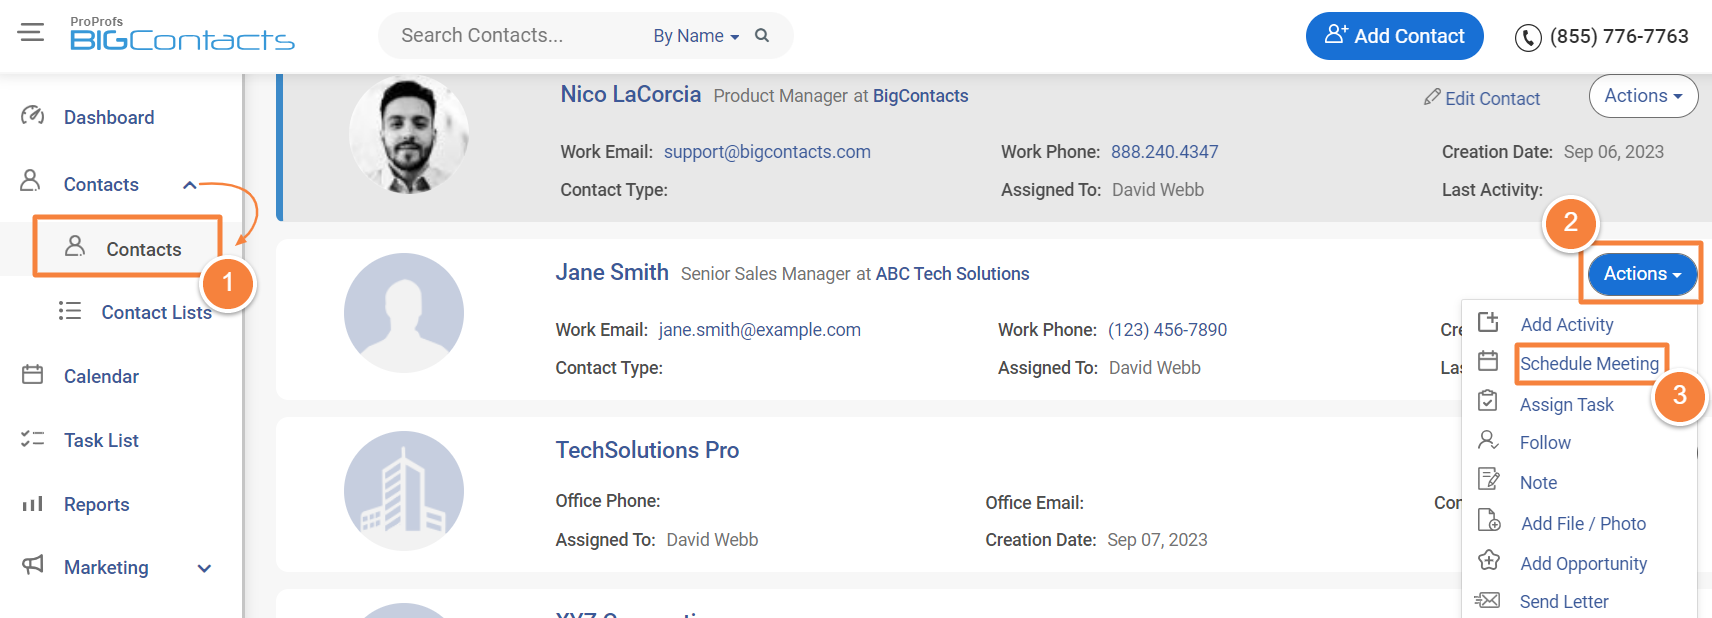Click Edit Contact for Nico LaCorcia
The image size is (1712, 618).
(x=1492, y=98)
